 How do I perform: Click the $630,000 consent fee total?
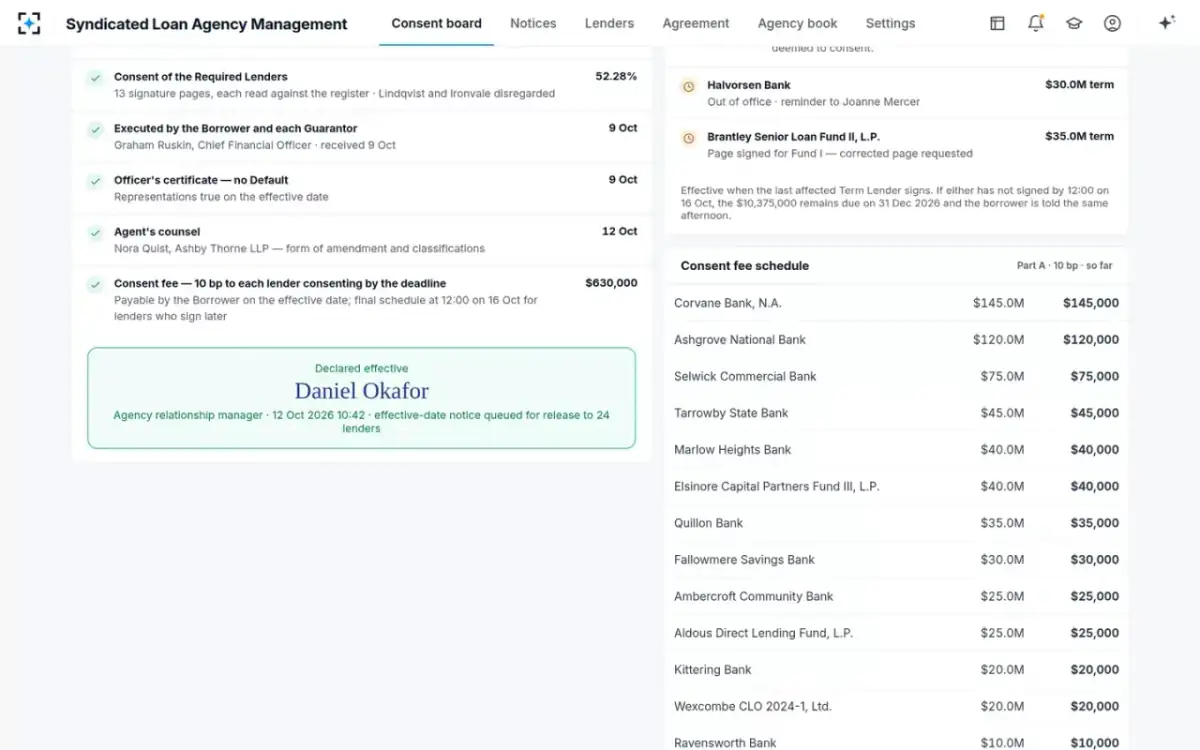[x=611, y=283]
